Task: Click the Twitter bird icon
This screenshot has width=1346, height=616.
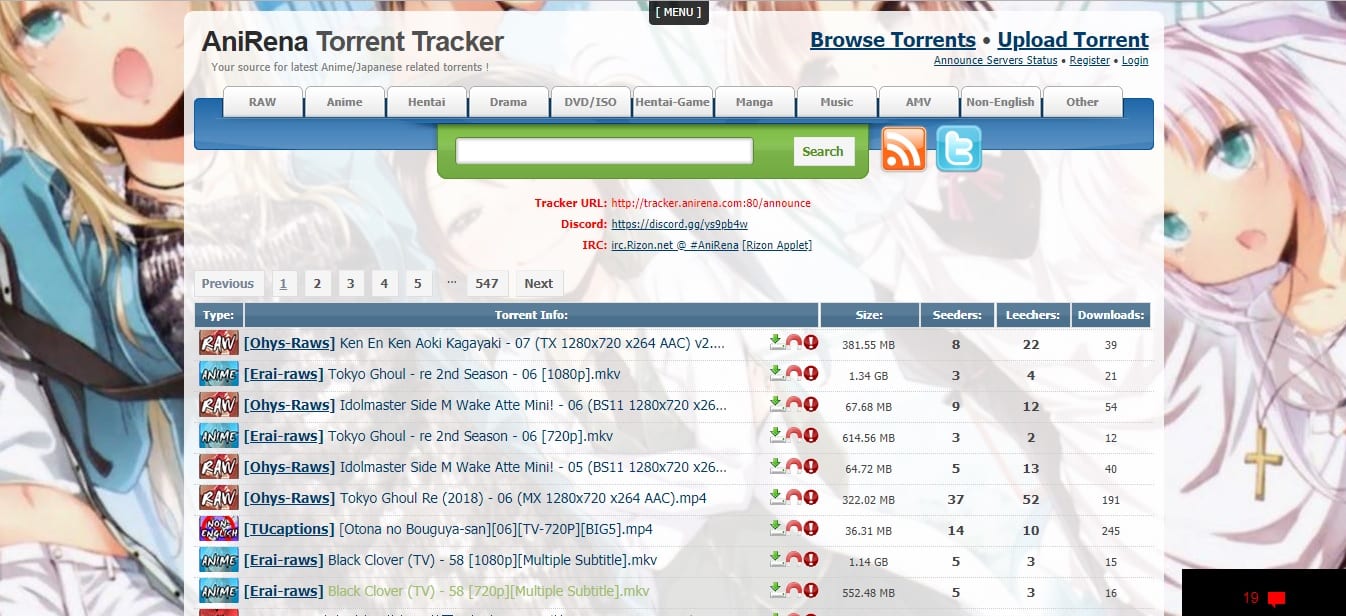Action: (958, 150)
